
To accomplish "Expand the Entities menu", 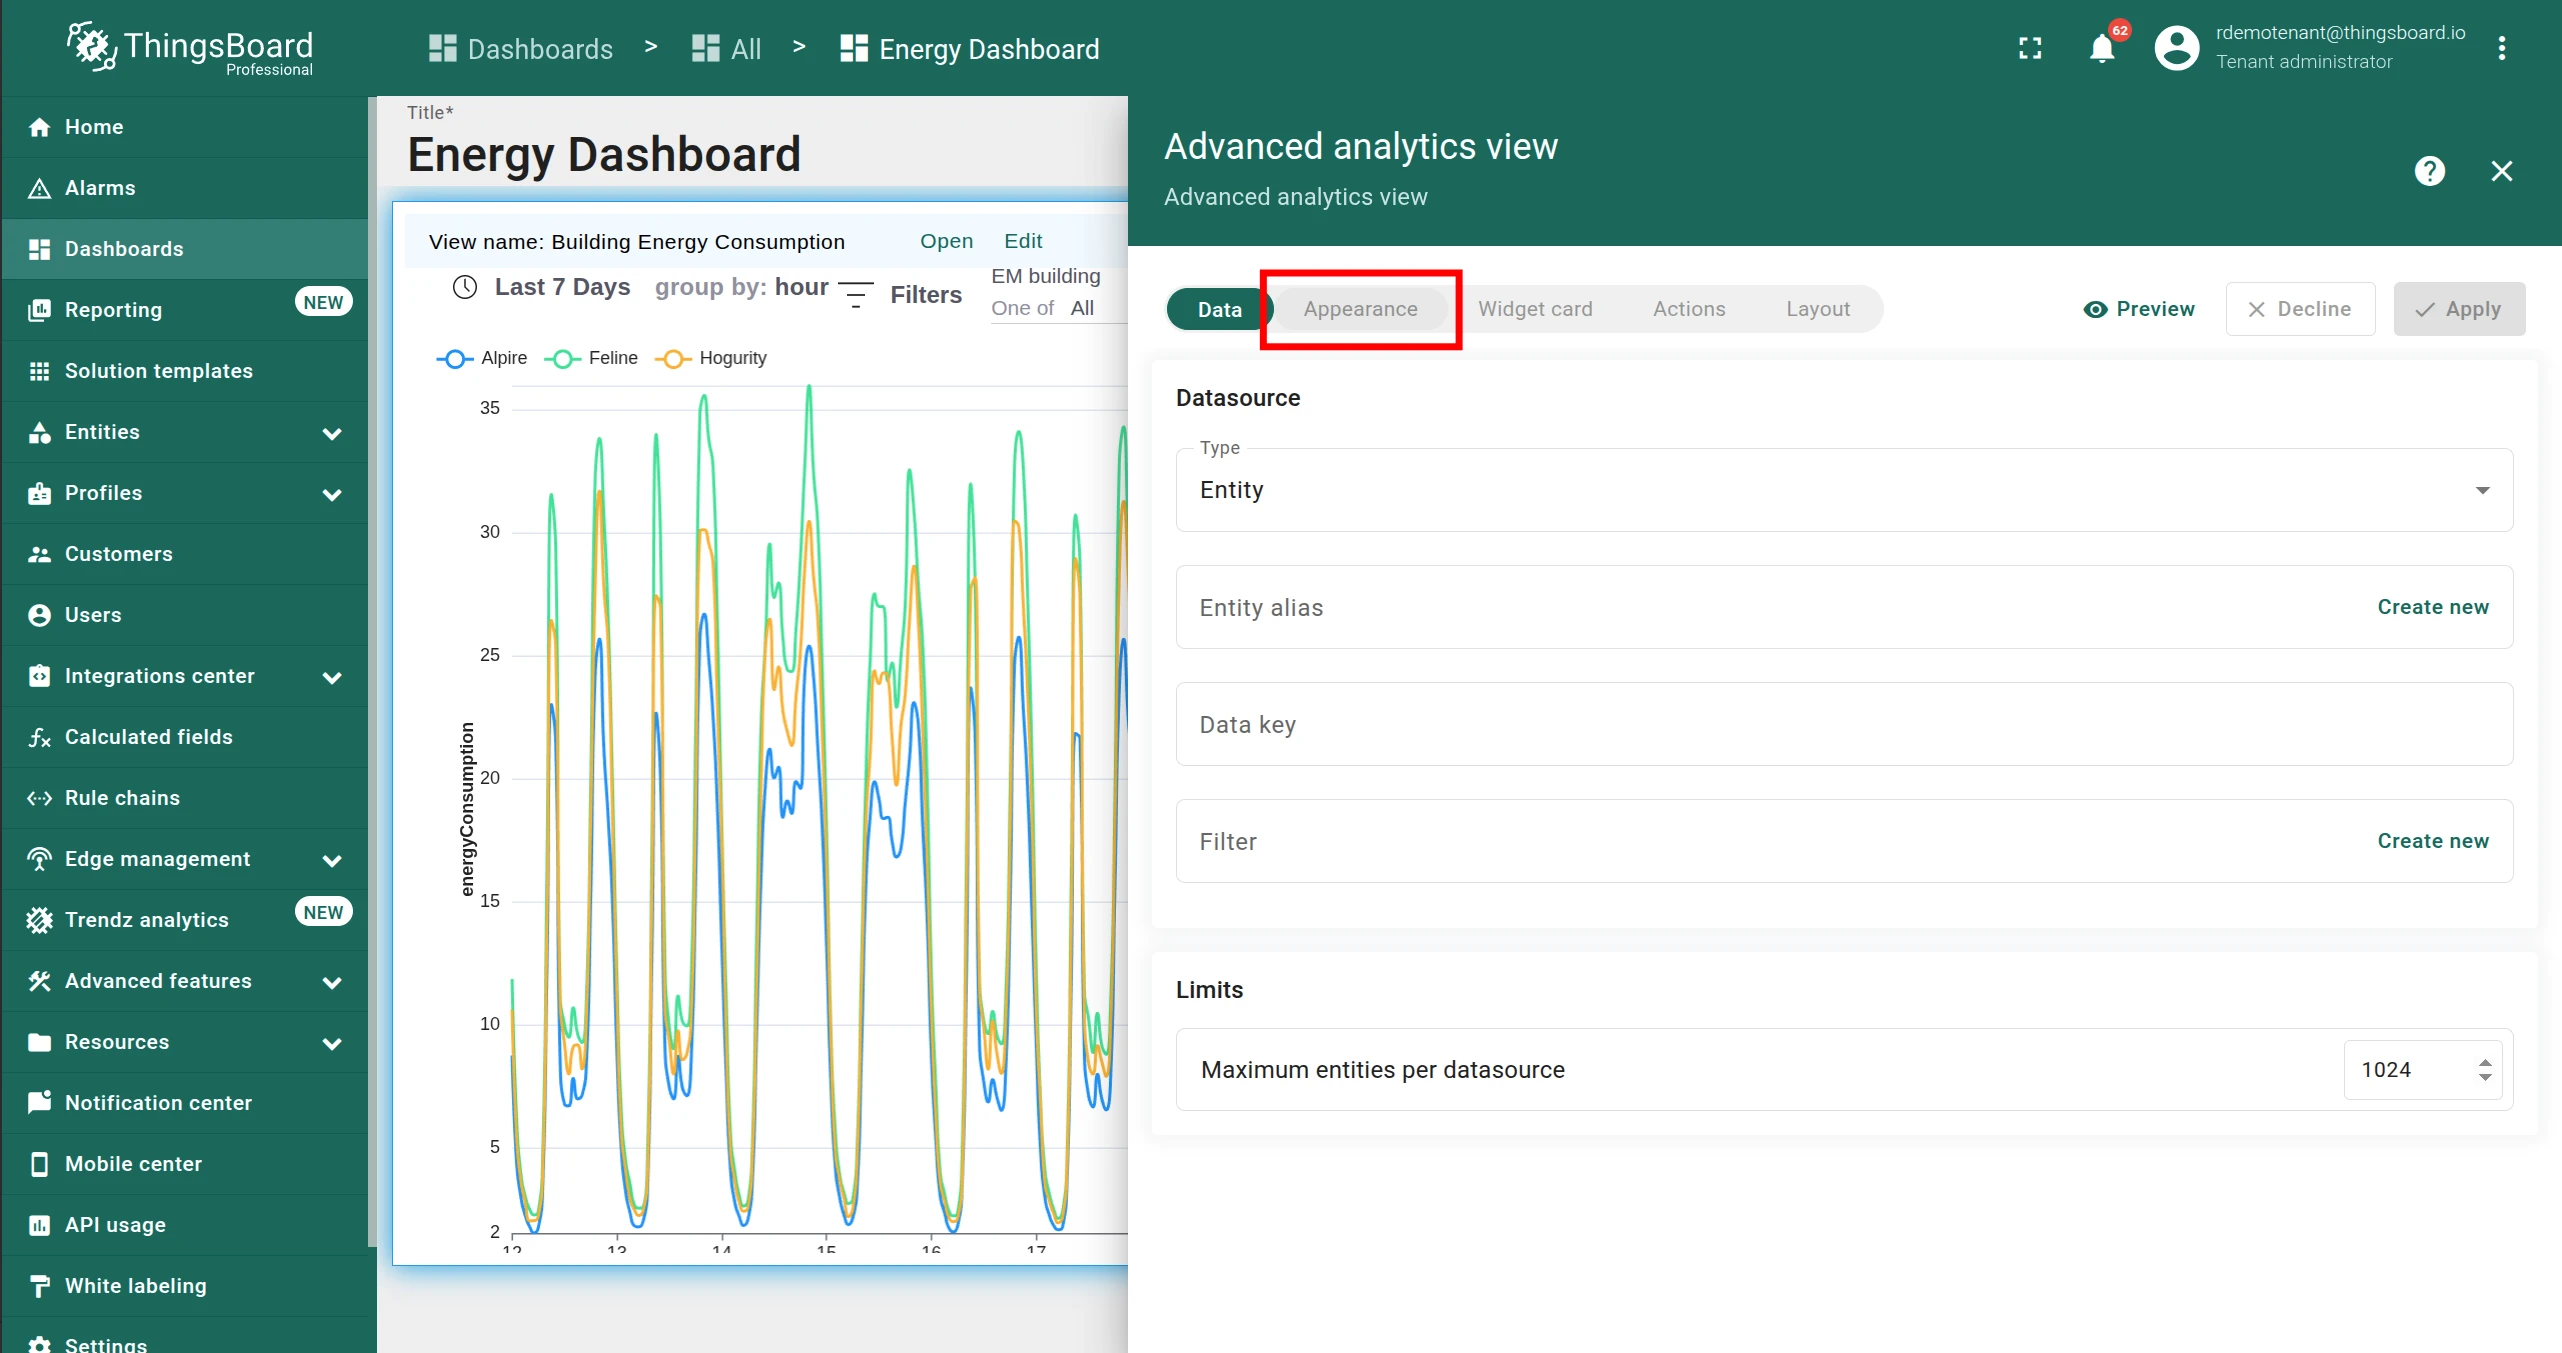I will [x=332, y=433].
